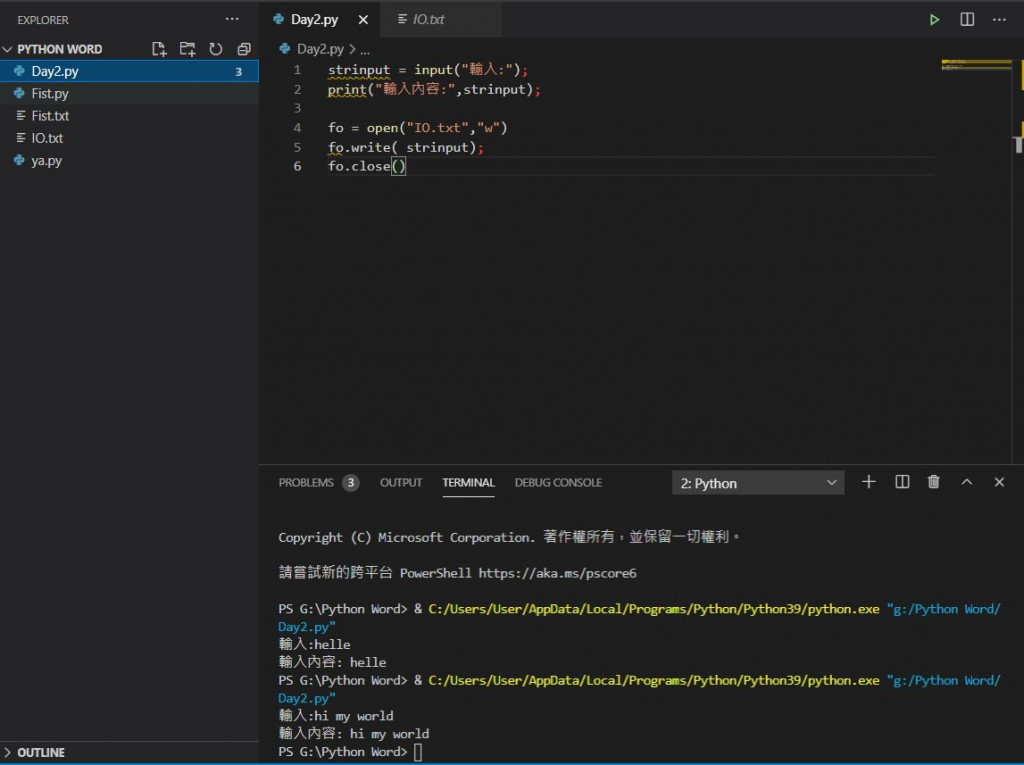This screenshot has height=765, width=1024.
Task: Click the Copyright Microsoft Corporation line
Action: [x=509, y=537]
